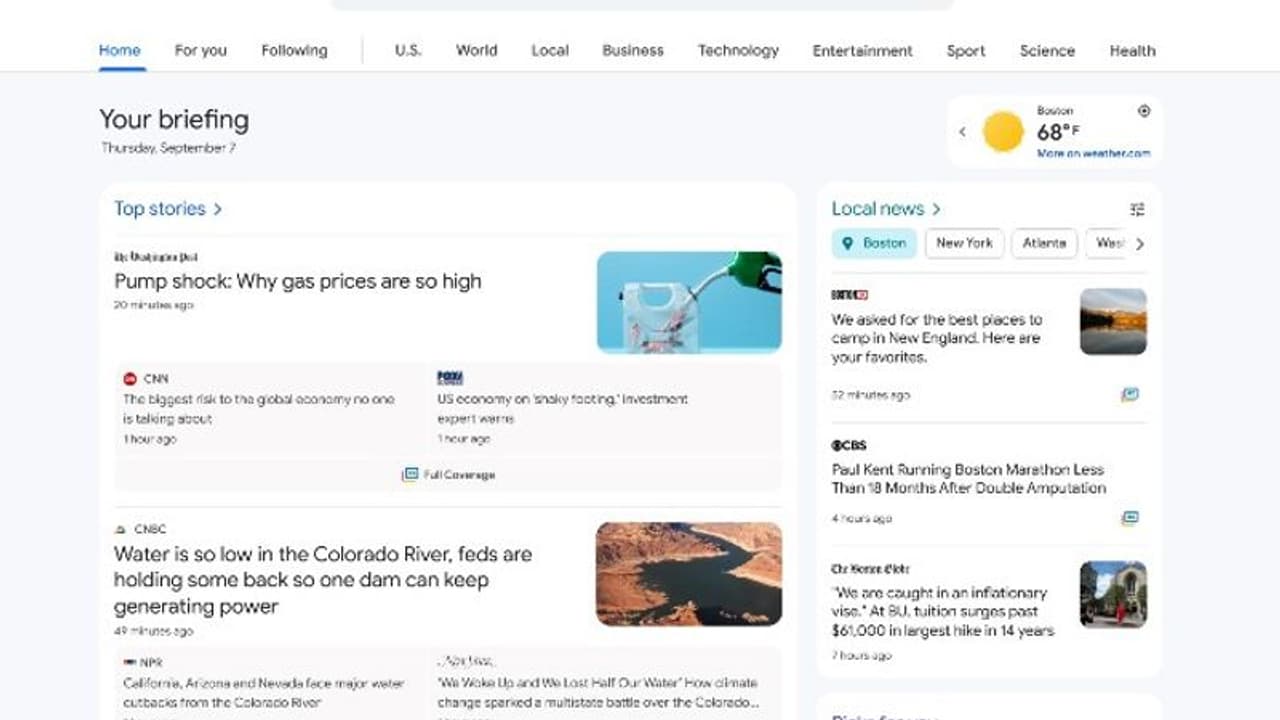Switch to the Technology tab
This screenshot has height=720, width=1280.
738,50
